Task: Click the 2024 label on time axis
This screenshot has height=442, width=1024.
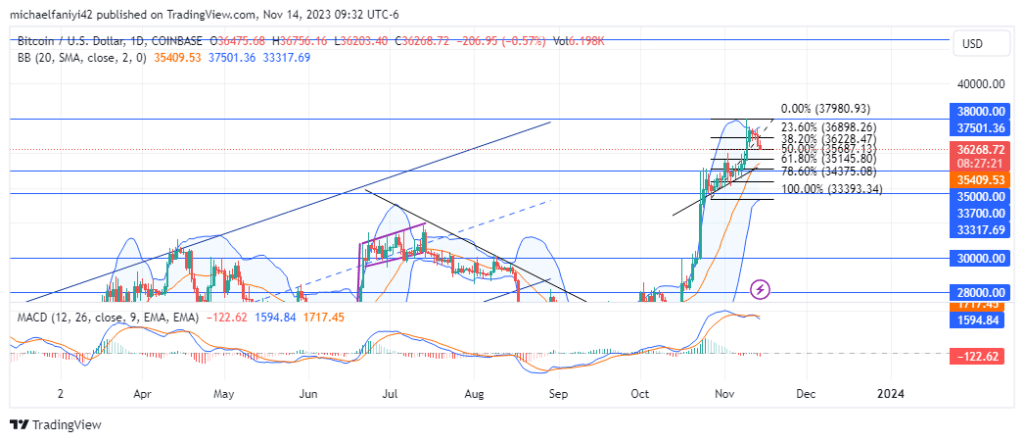Action: 891,394
